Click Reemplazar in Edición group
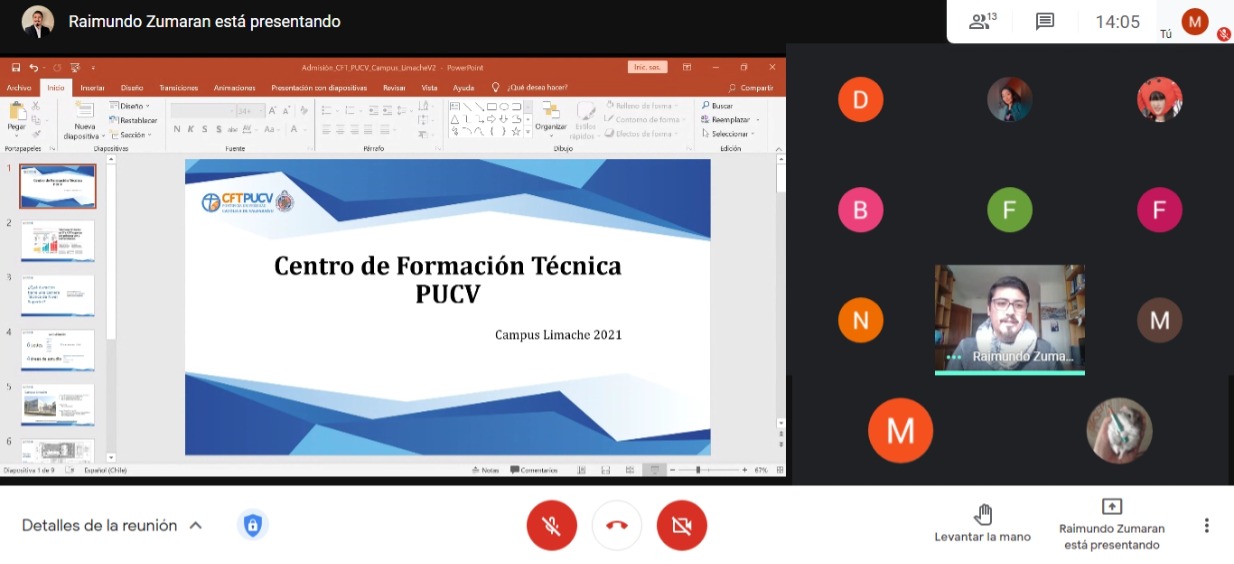The width and height of the screenshot is (1234, 564). pyautogui.click(x=730, y=120)
